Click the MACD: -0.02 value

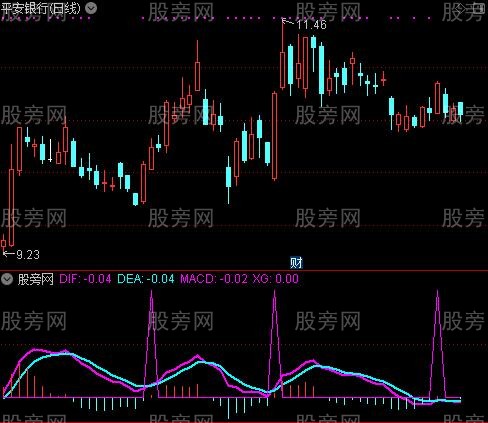click(x=214, y=279)
